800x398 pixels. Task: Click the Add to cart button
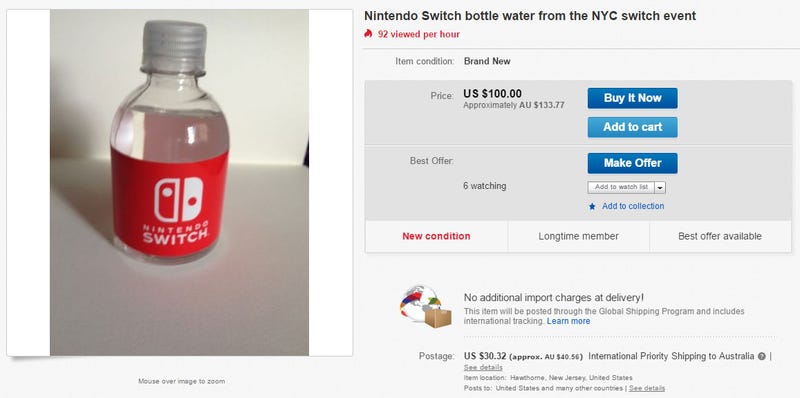pyautogui.click(x=633, y=127)
